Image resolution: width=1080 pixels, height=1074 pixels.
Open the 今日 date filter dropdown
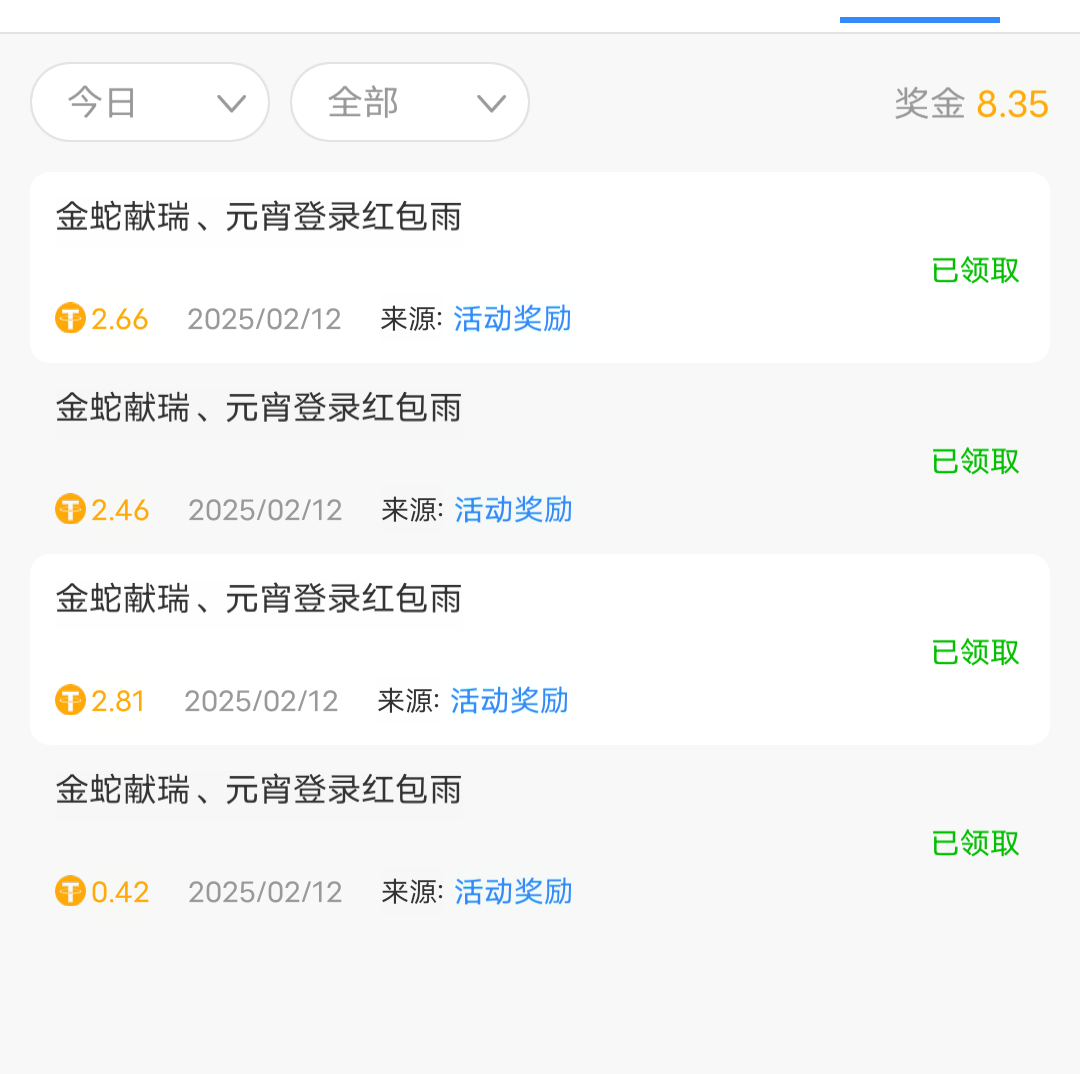(150, 103)
